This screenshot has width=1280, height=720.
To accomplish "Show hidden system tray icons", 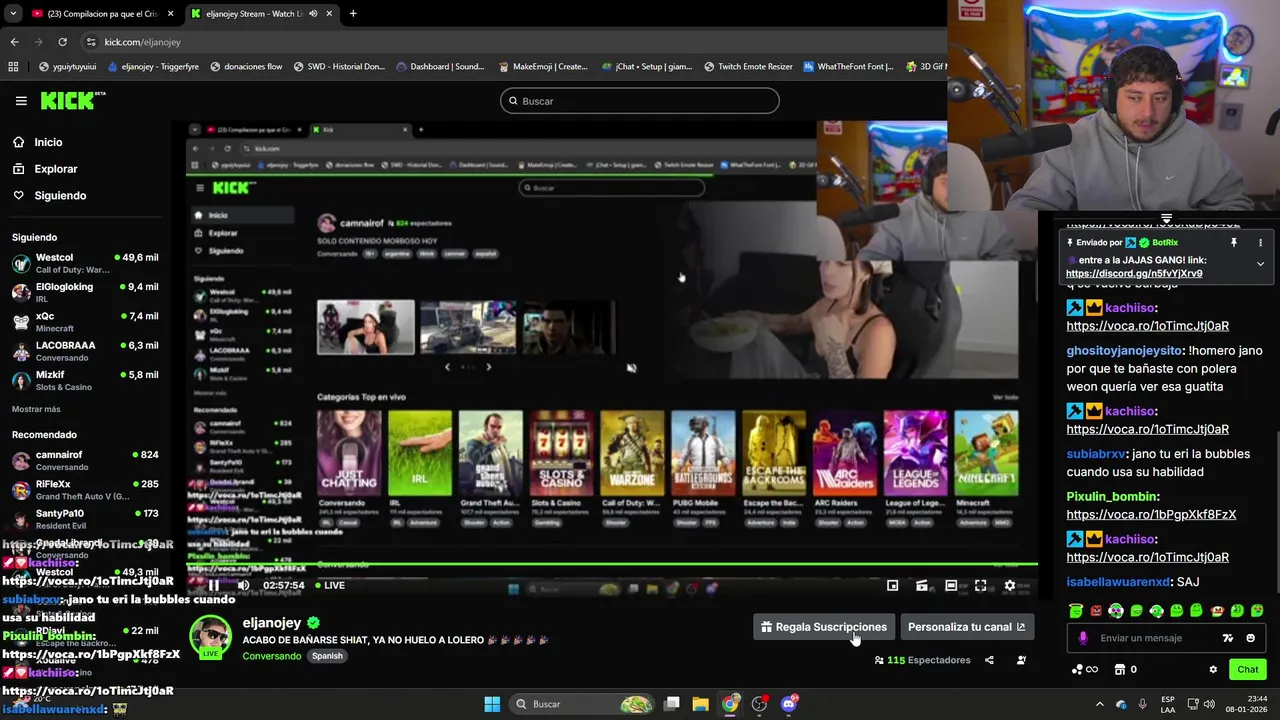I will pos(1099,704).
